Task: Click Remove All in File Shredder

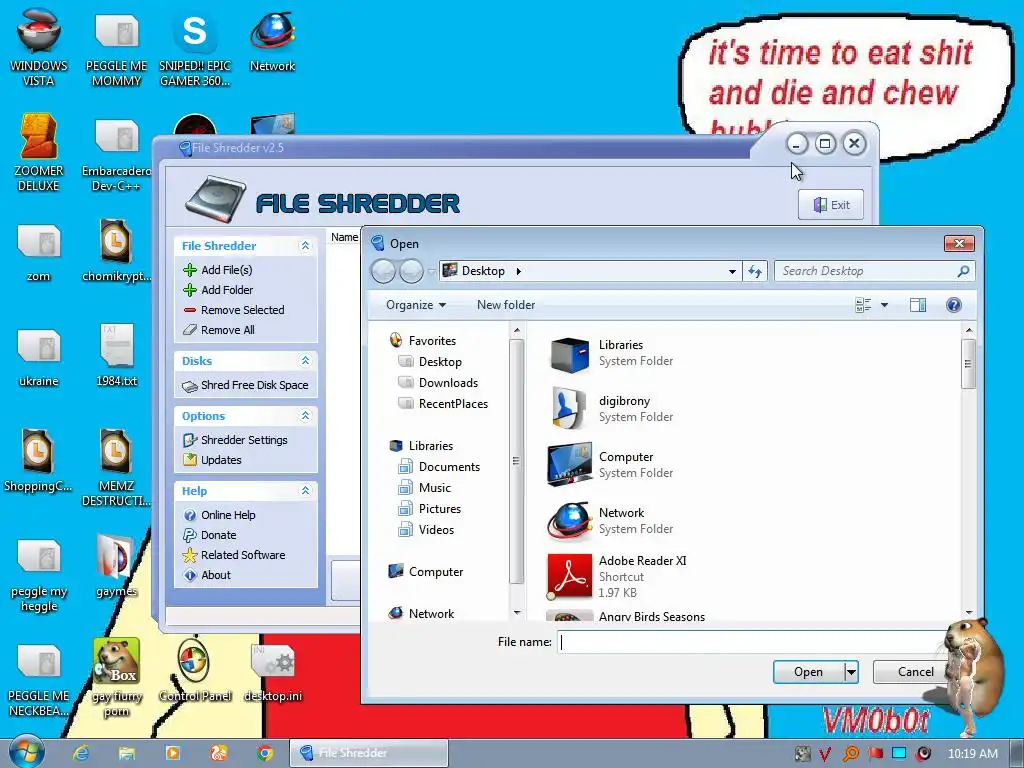Action: click(x=226, y=330)
